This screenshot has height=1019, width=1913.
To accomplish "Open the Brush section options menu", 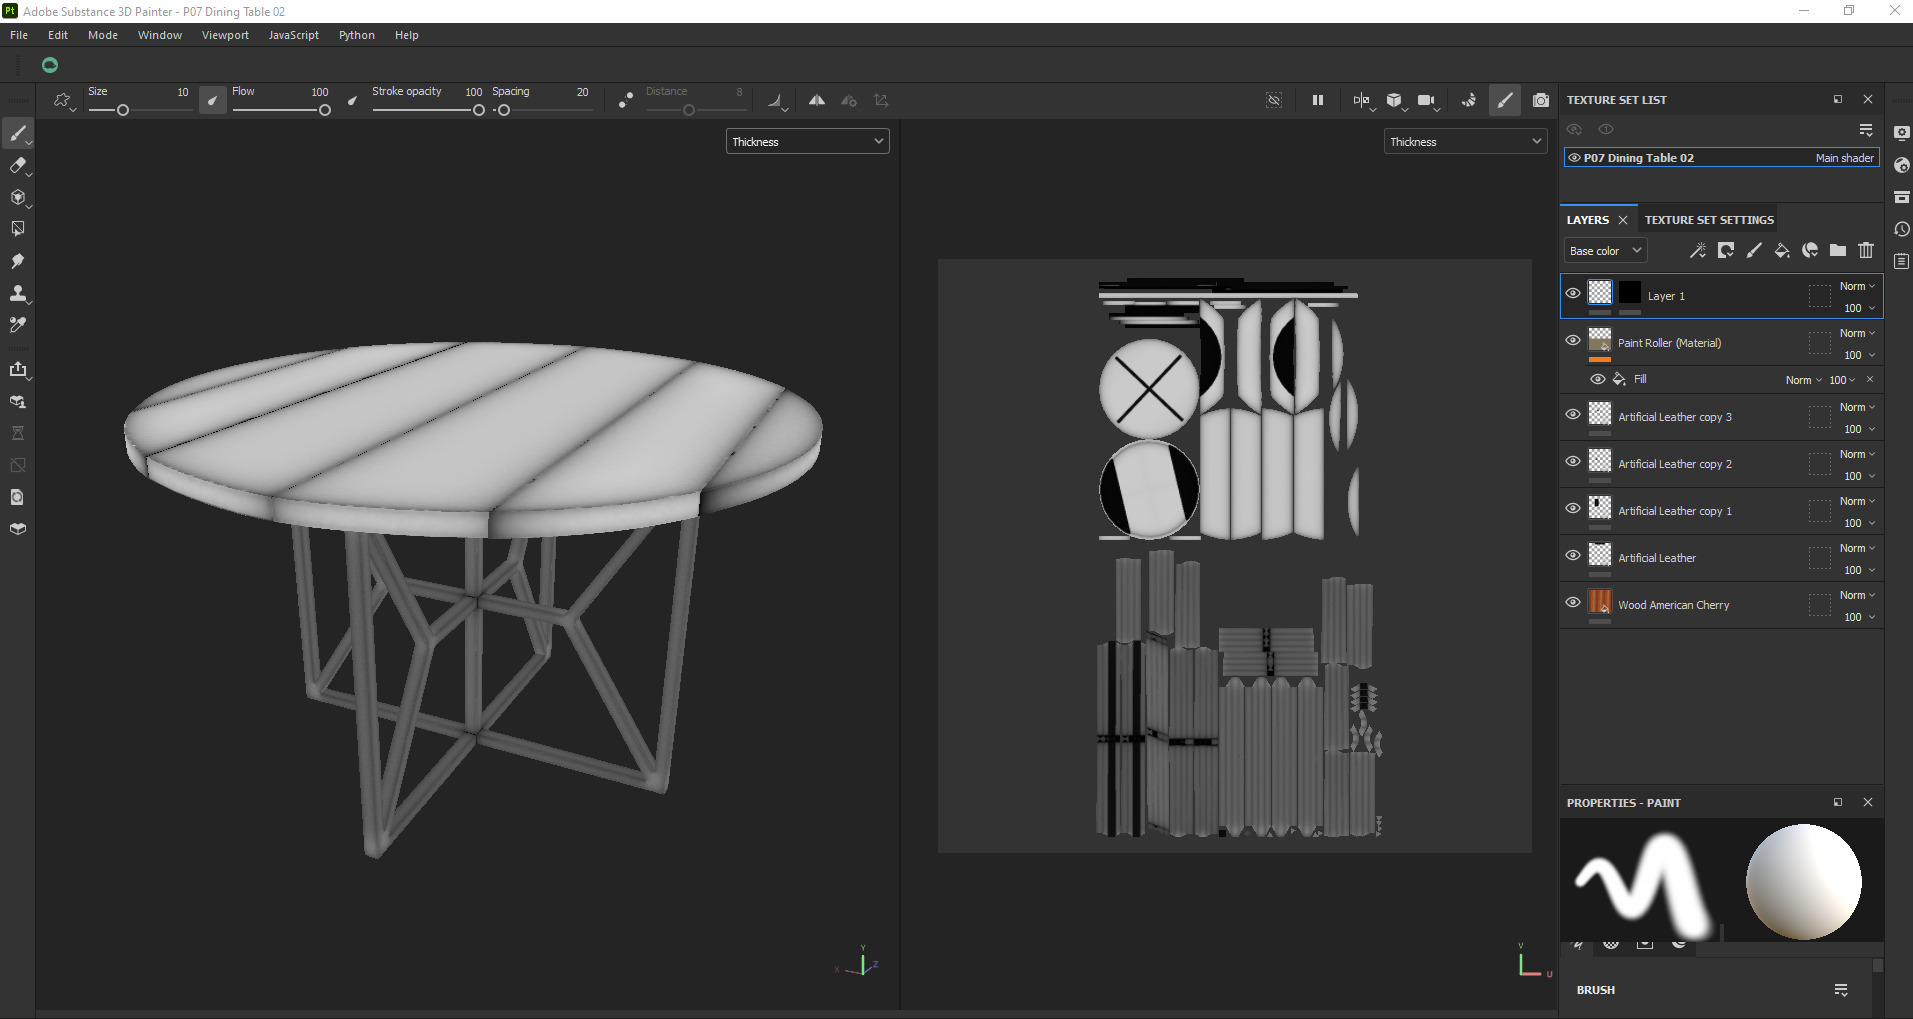I will click(x=1841, y=990).
